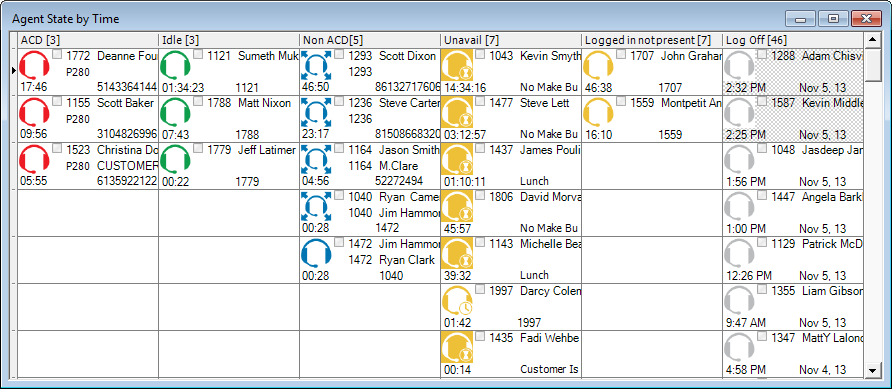Click scrollbar up arrow
The height and width of the screenshot is (390, 894).
872,40
